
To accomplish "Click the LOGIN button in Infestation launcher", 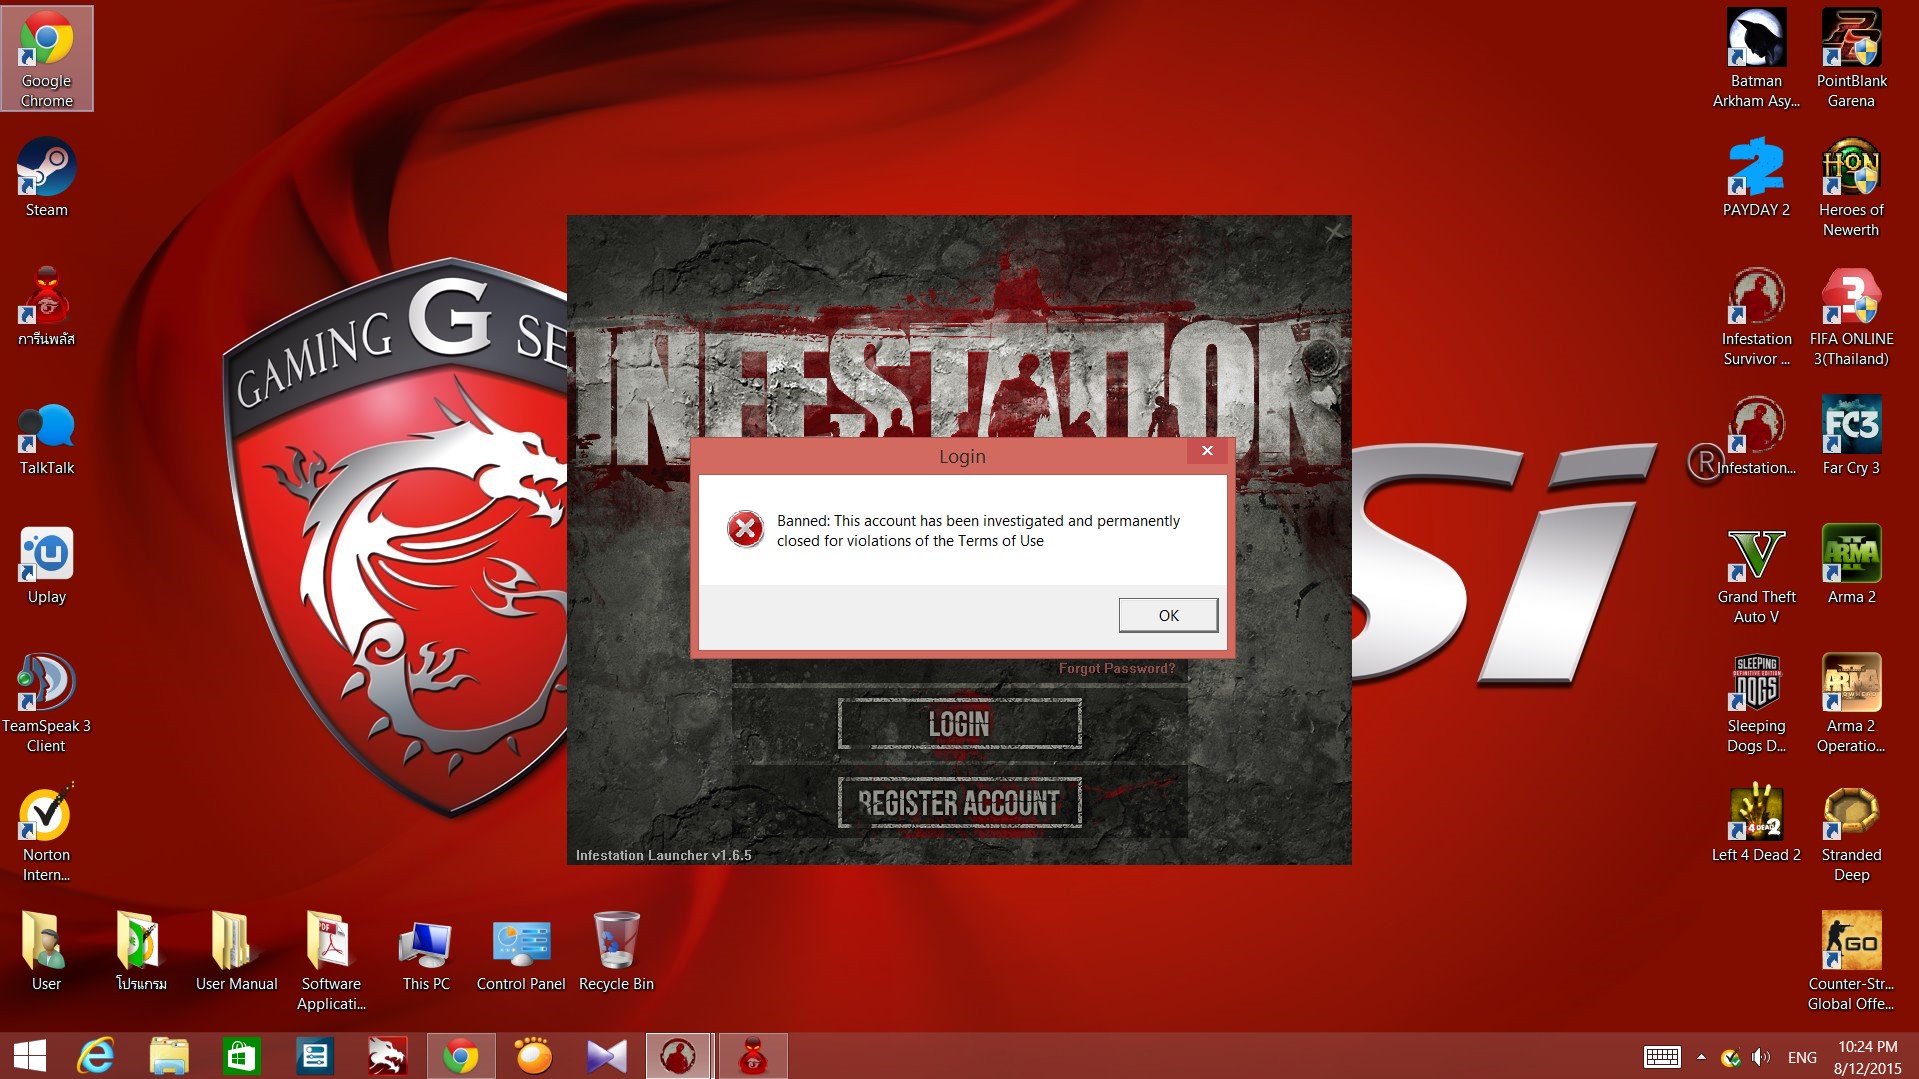I will (x=959, y=724).
